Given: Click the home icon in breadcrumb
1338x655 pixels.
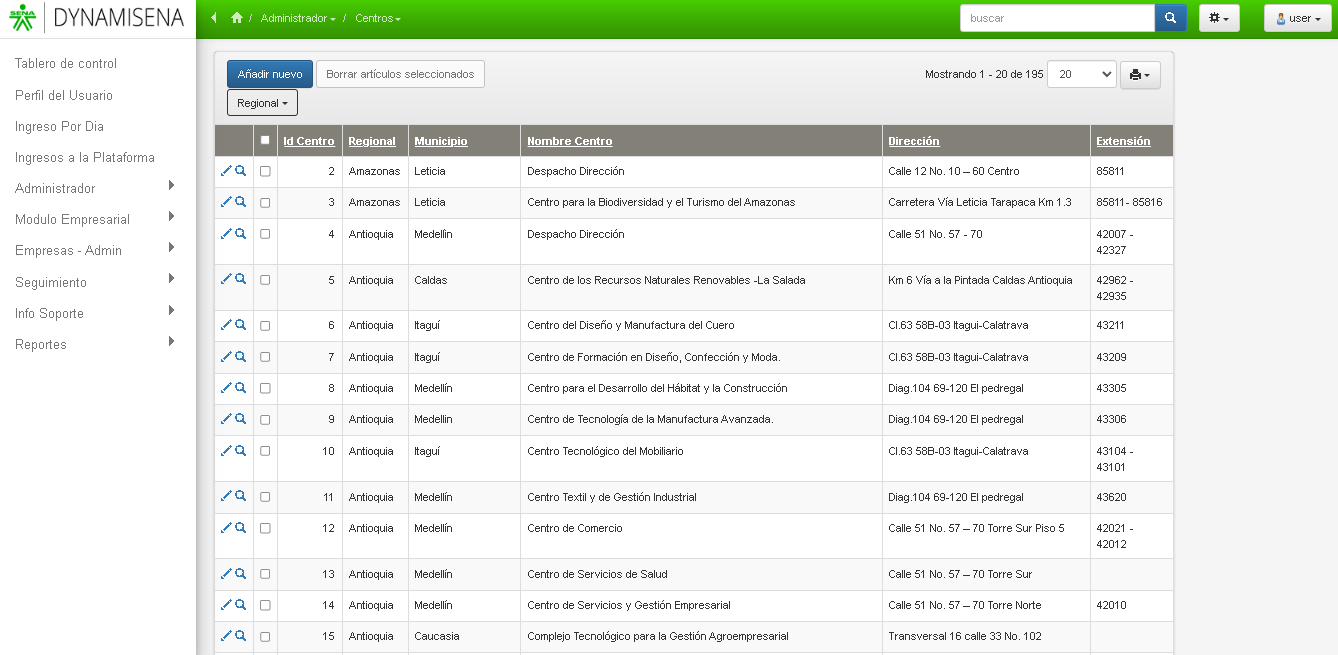Looking at the screenshot, I should click(x=237, y=18).
